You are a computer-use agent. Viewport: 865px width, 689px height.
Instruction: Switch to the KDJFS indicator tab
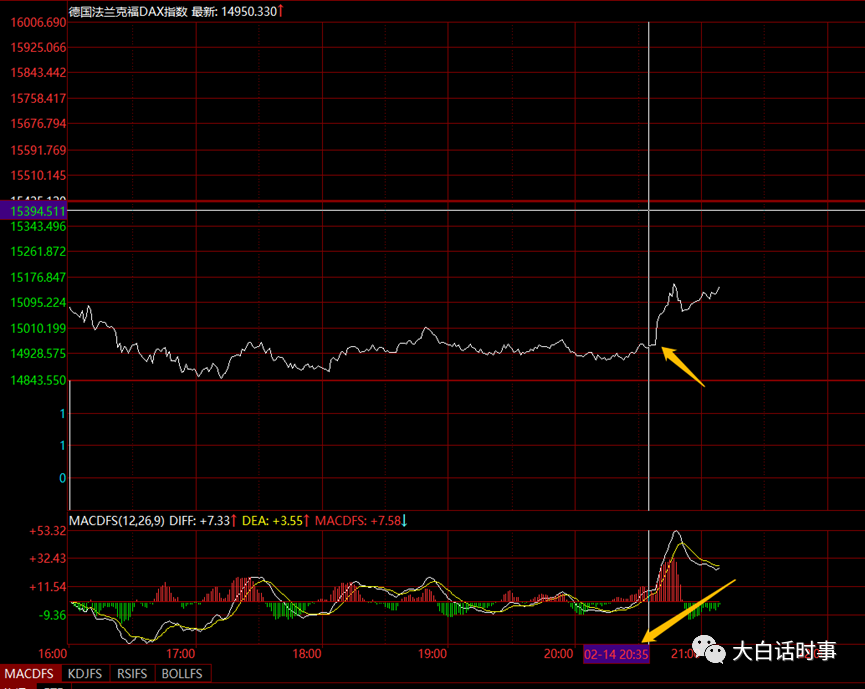point(85,674)
